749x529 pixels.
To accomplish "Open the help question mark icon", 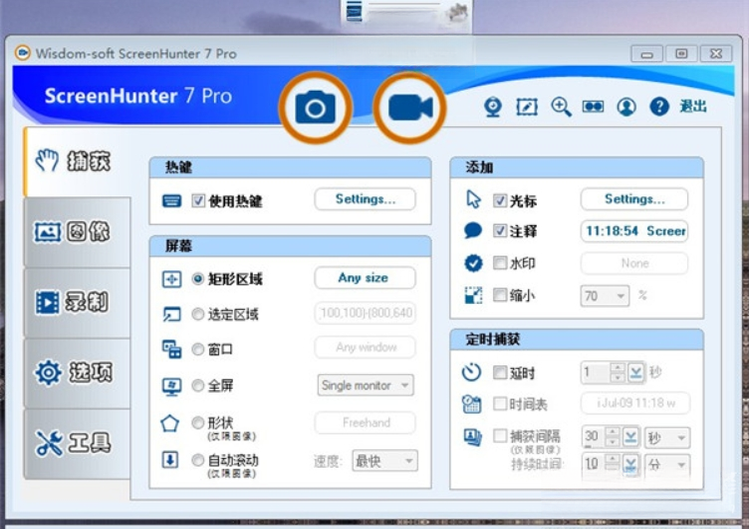I will (659, 107).
